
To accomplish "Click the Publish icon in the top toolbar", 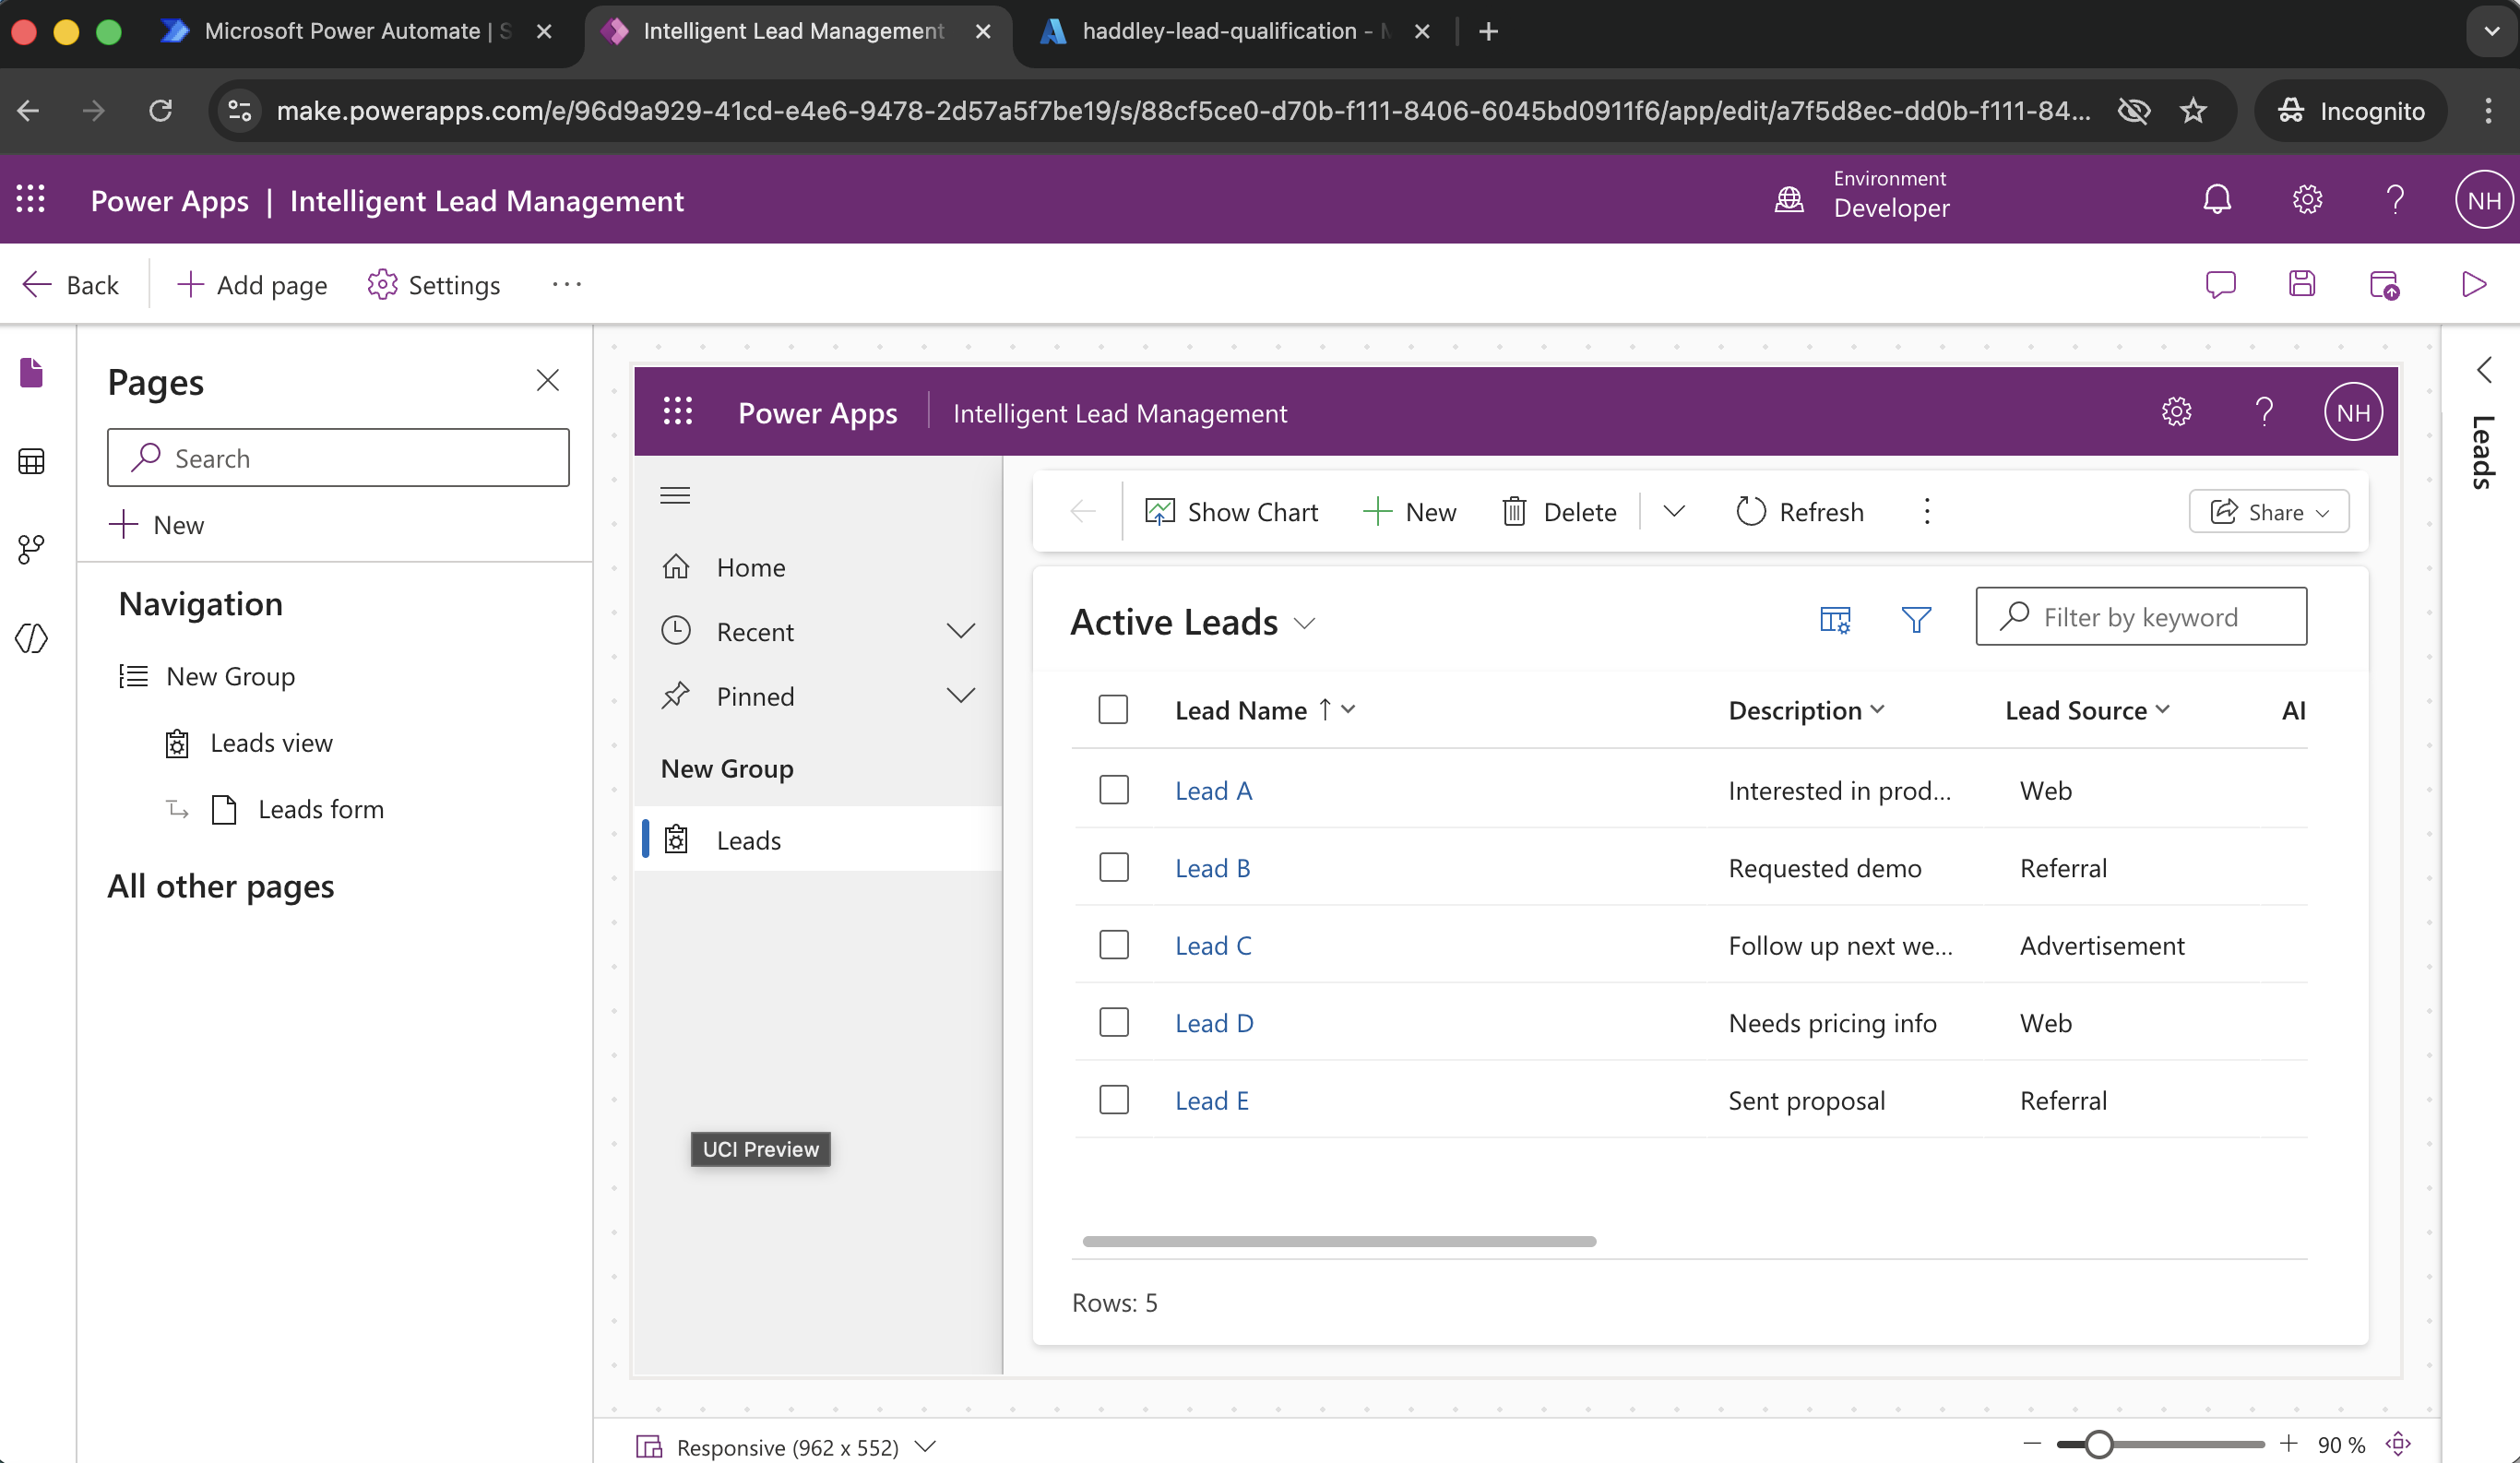I will [x=2384, y=284].
